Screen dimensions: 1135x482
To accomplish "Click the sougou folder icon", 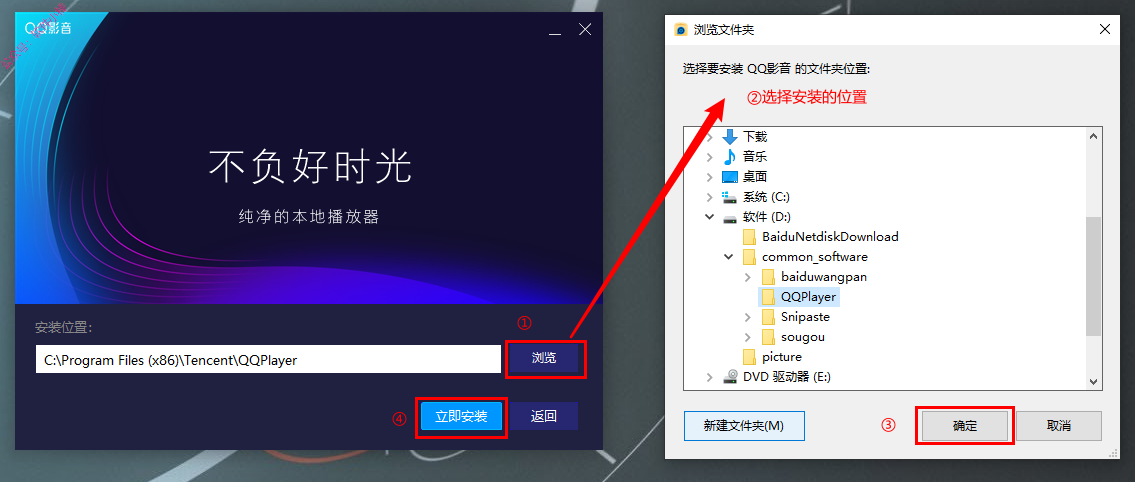I will coord(769,337).
